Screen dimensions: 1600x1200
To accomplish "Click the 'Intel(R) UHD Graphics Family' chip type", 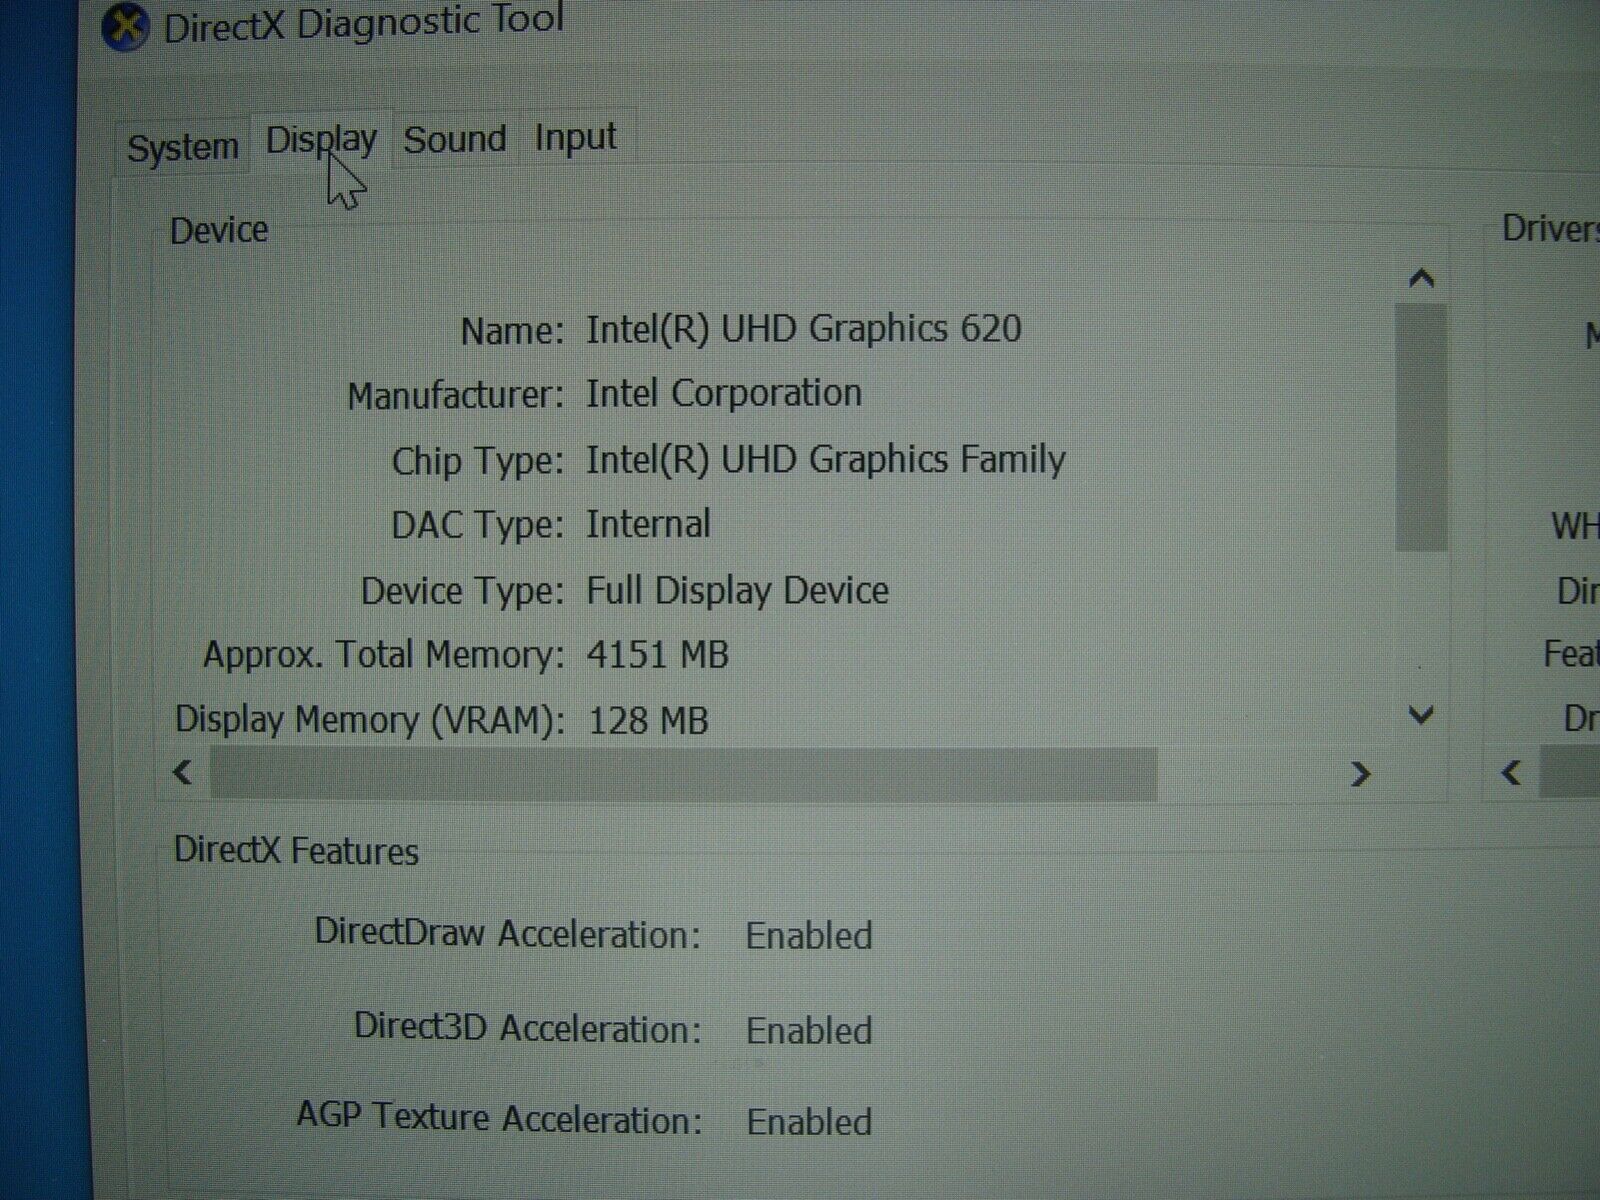I will tap(826, 459).
